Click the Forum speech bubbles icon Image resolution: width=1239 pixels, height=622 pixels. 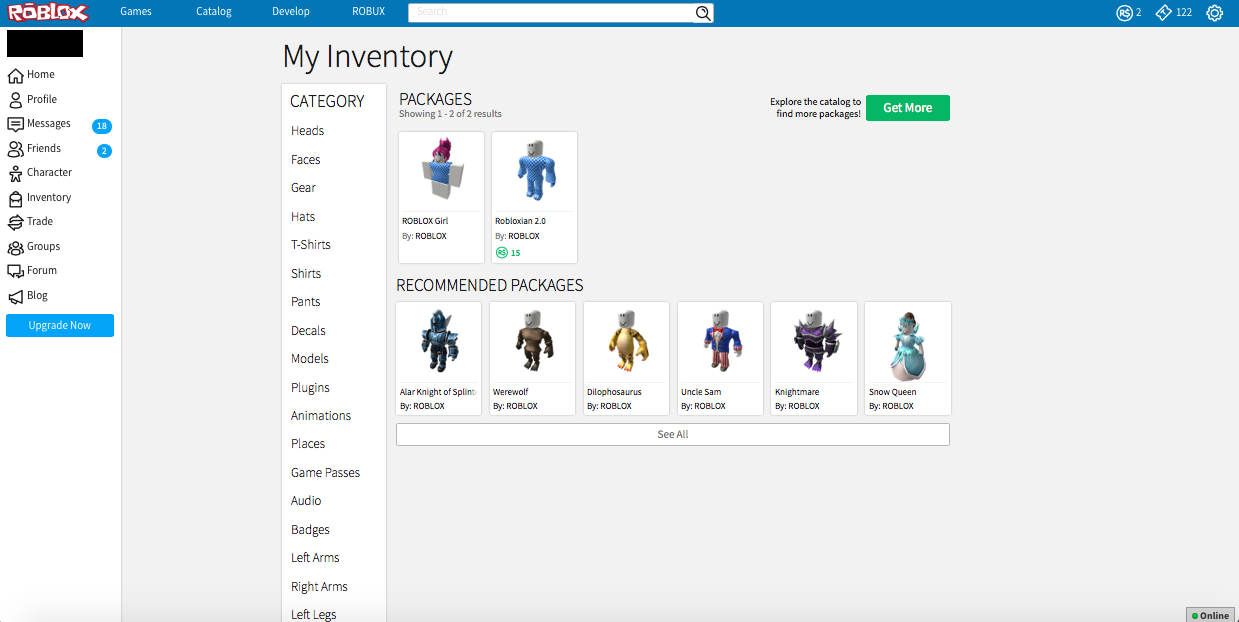coord(15,271)
